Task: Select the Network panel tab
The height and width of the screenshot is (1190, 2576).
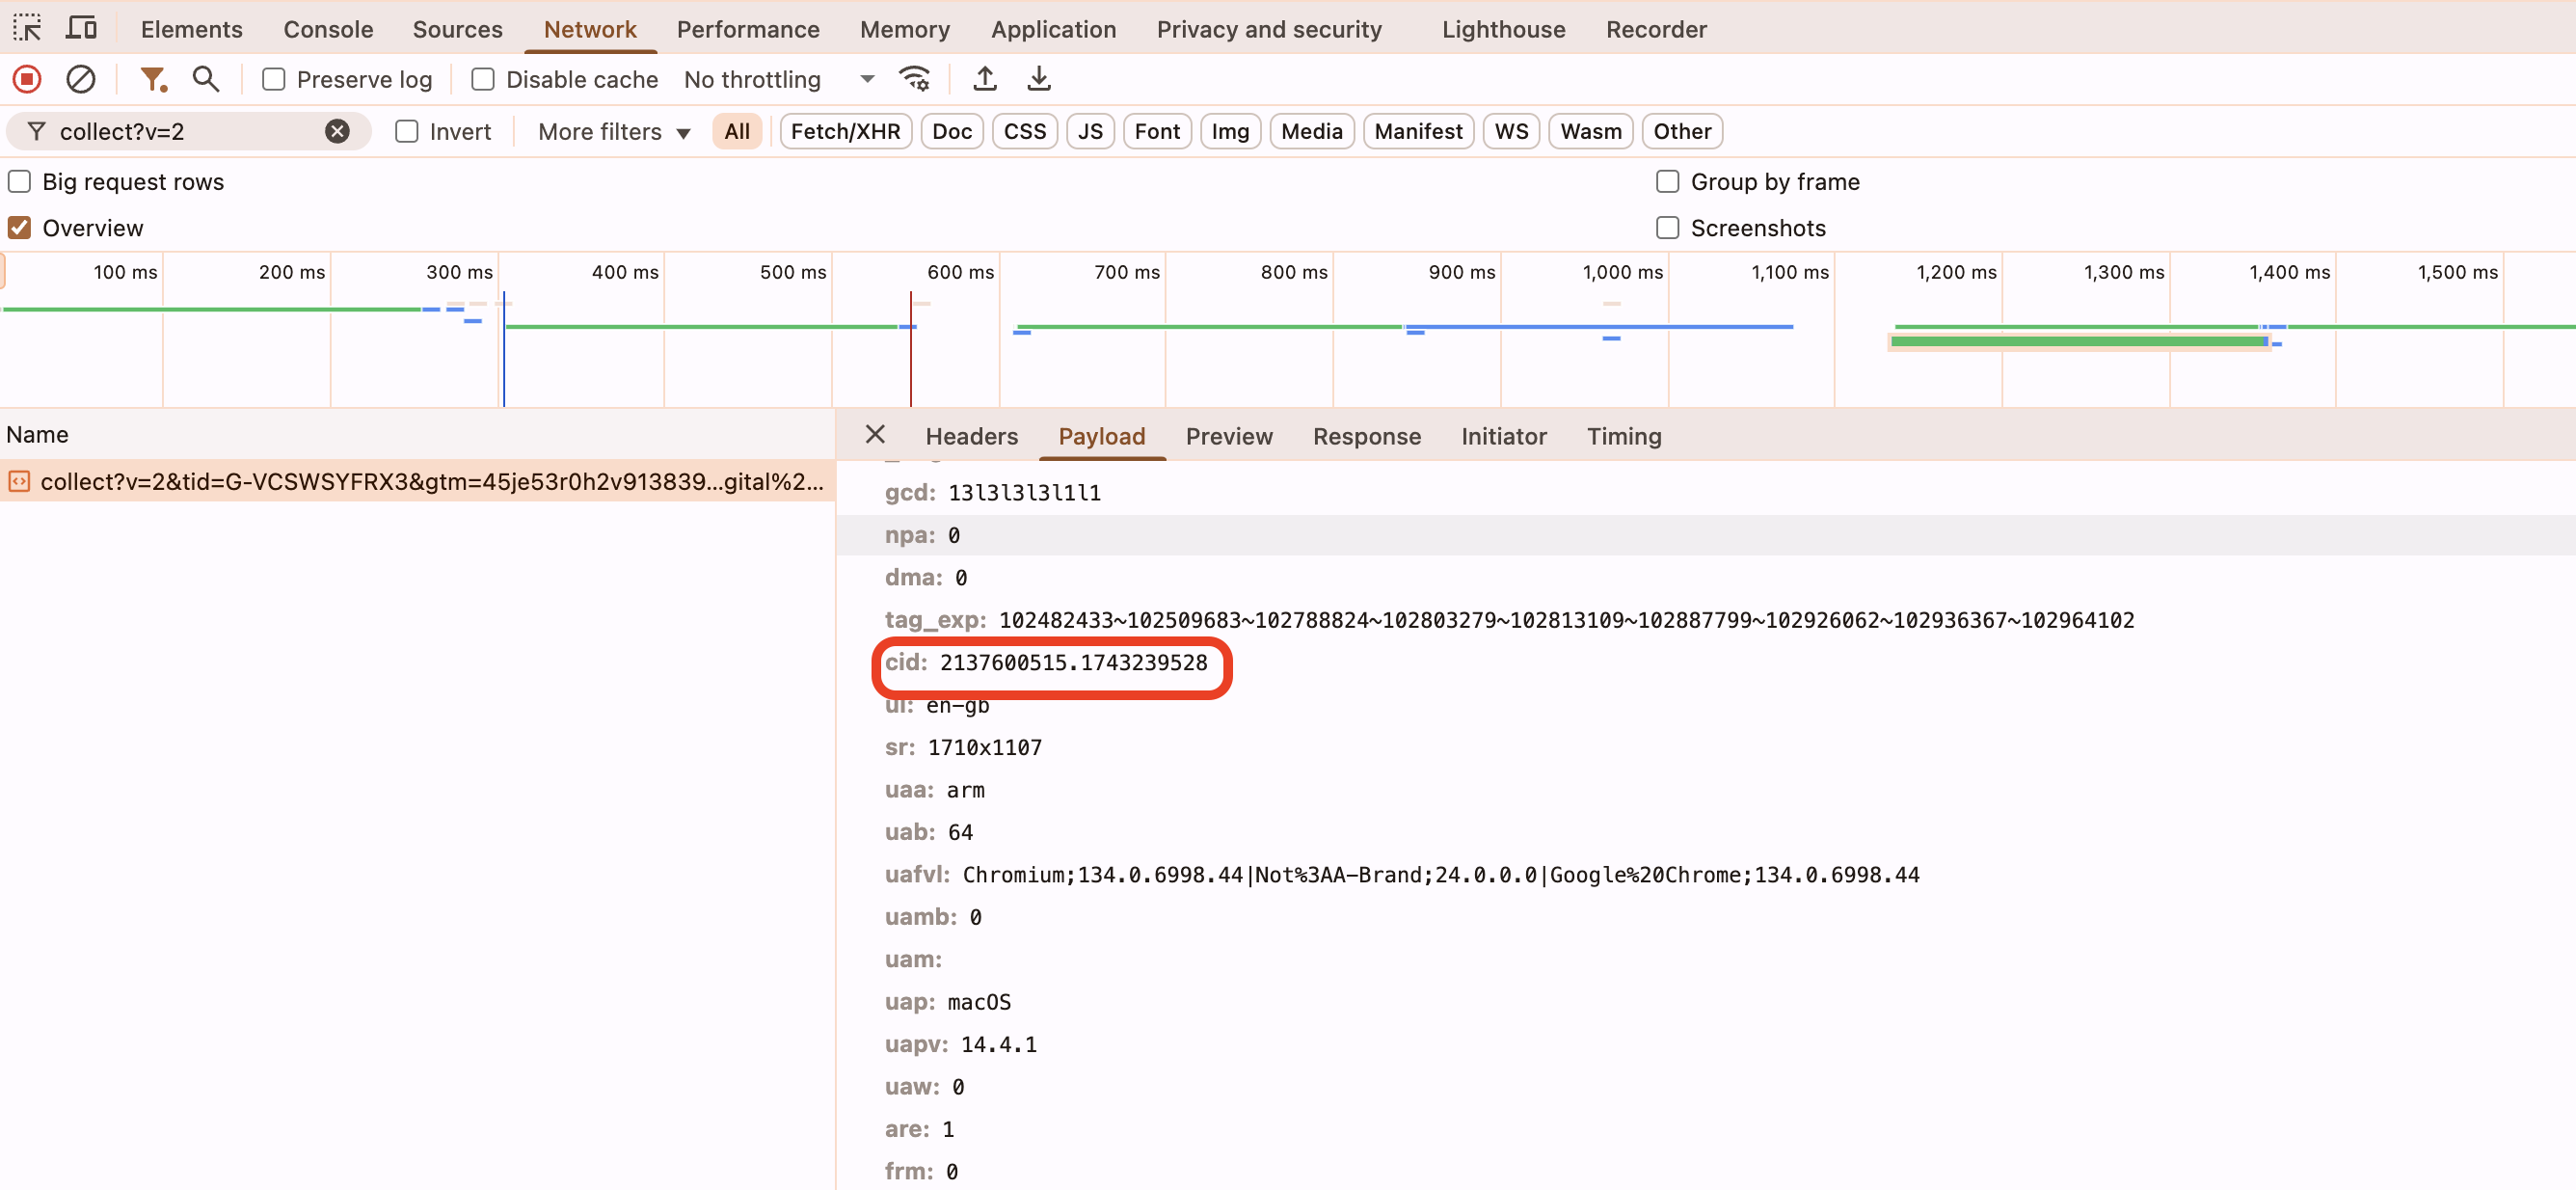Action: click(590, 29)
